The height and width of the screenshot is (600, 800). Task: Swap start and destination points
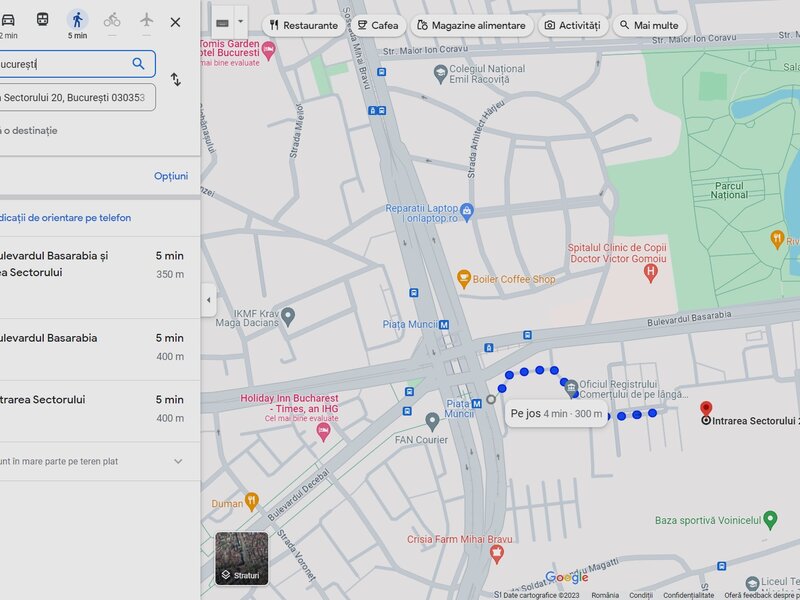(x=176, y=80)
